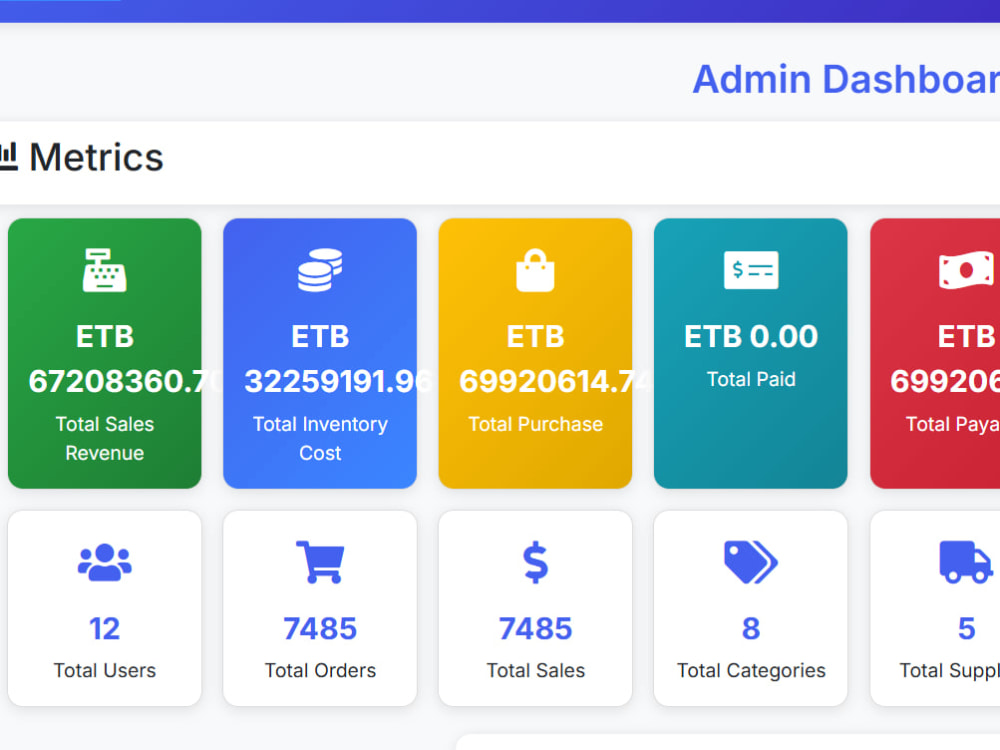Viewport: 1000px width, 750px height.
Task: Click the shopping bag icon on the yellow card
Action: click(x=535, y=270)
